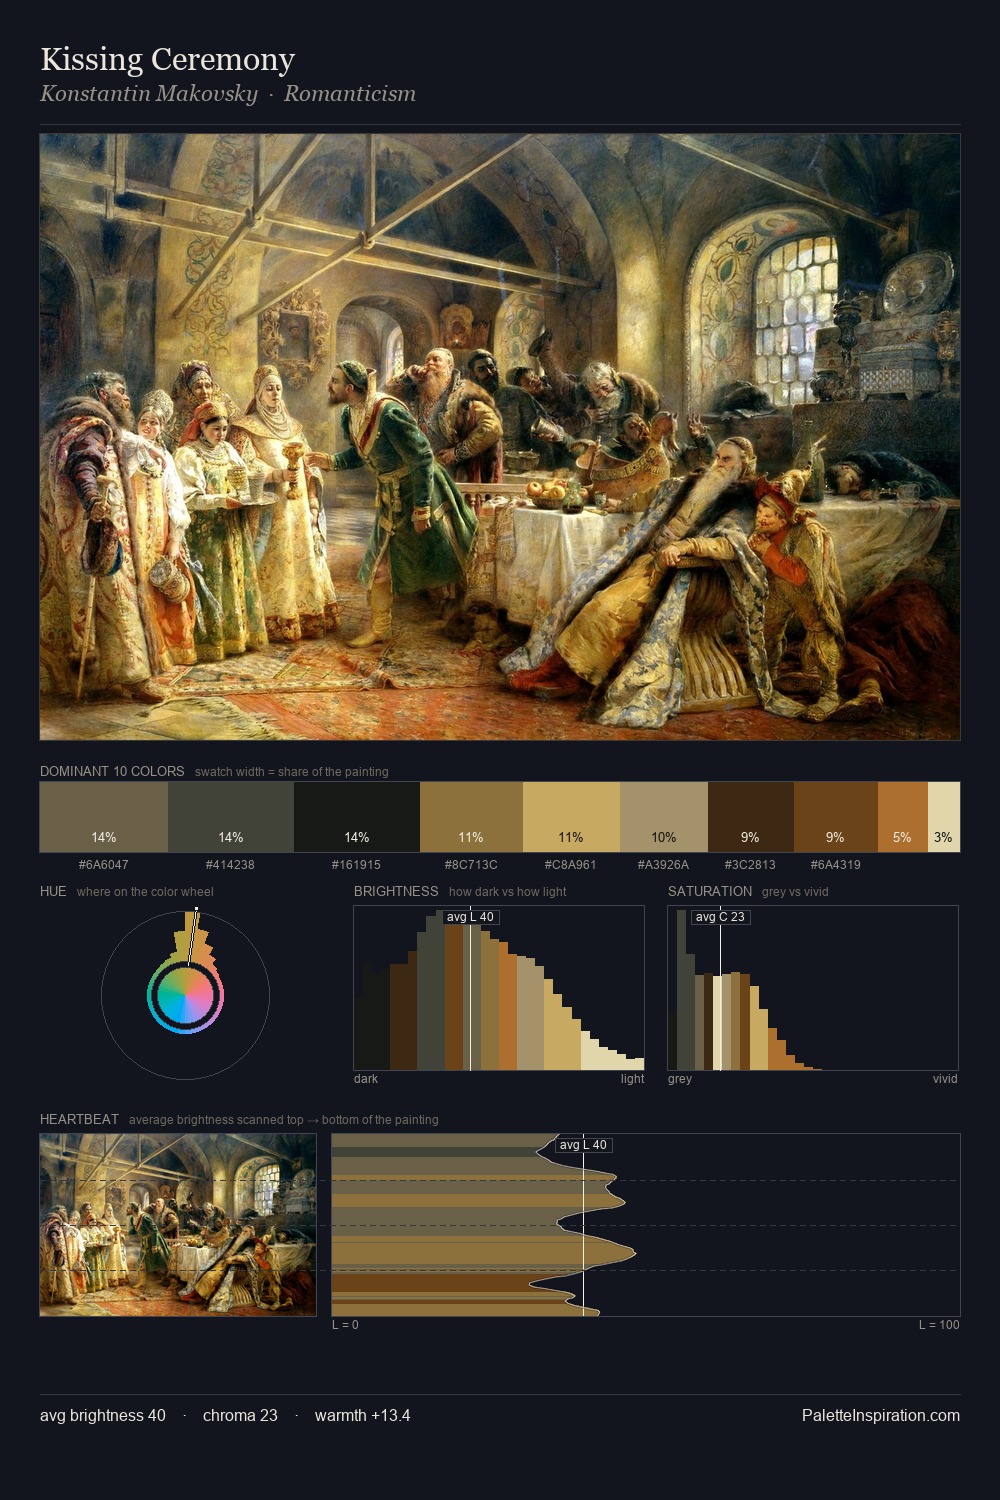The width and height of the screenshot is (1000, 1500).
Task: Click the avg C 23 marker in Saturation histogram
Action: coord(720,917)
